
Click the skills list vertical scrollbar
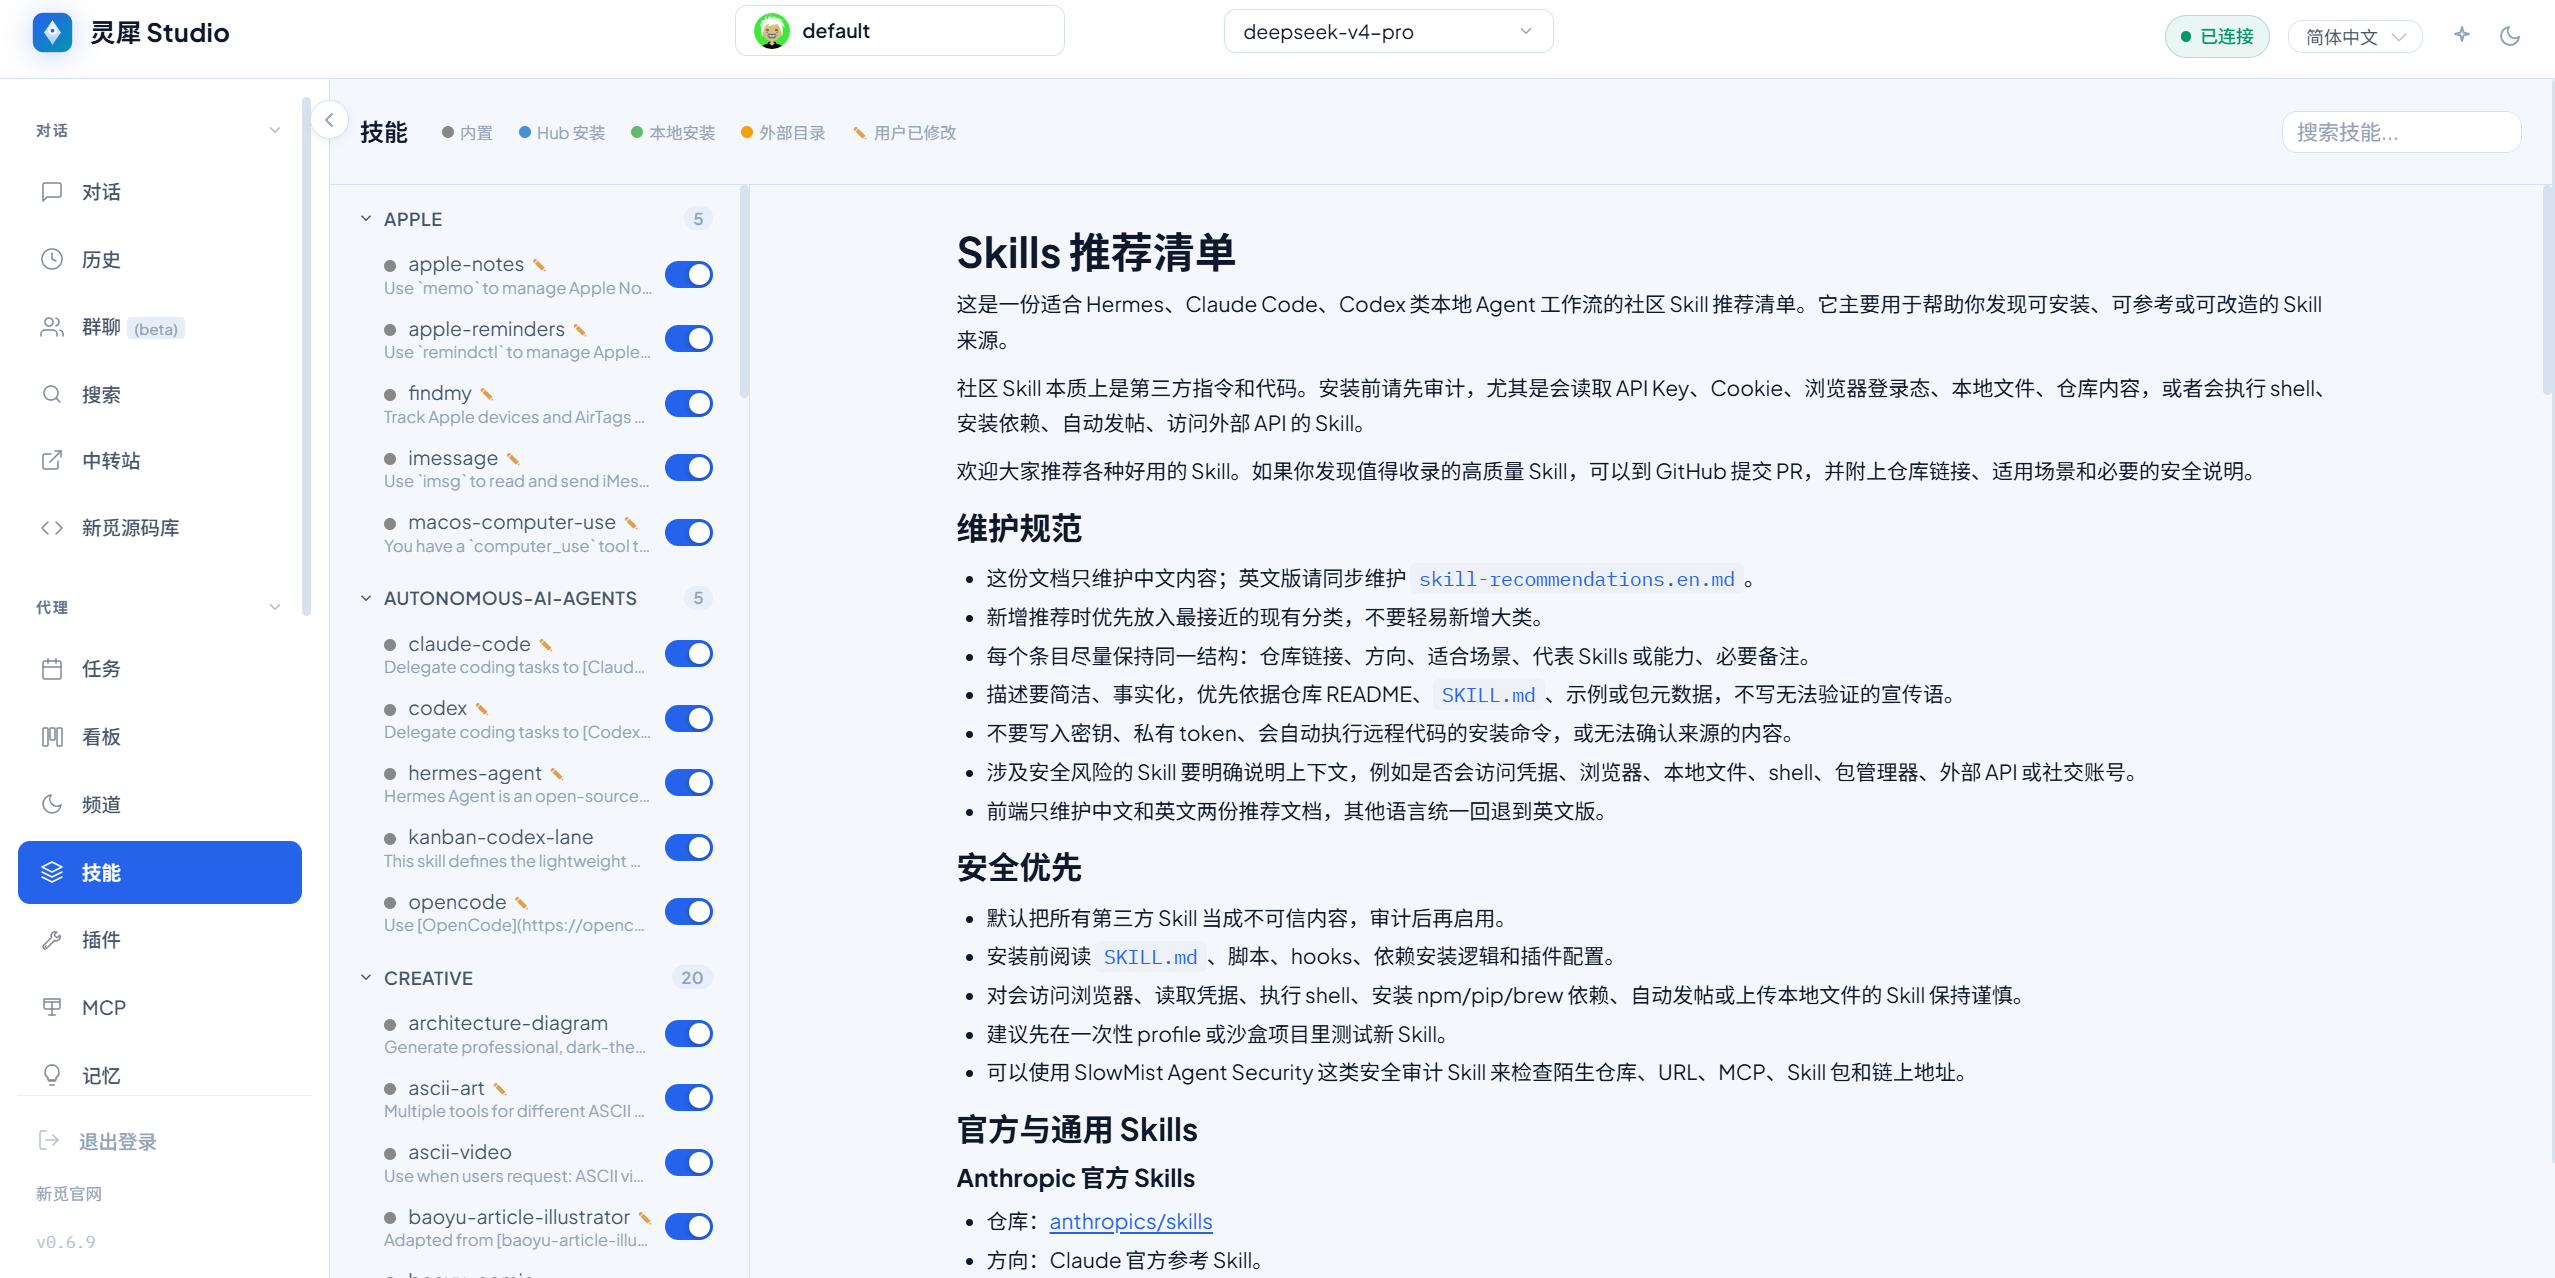[744, 292]
